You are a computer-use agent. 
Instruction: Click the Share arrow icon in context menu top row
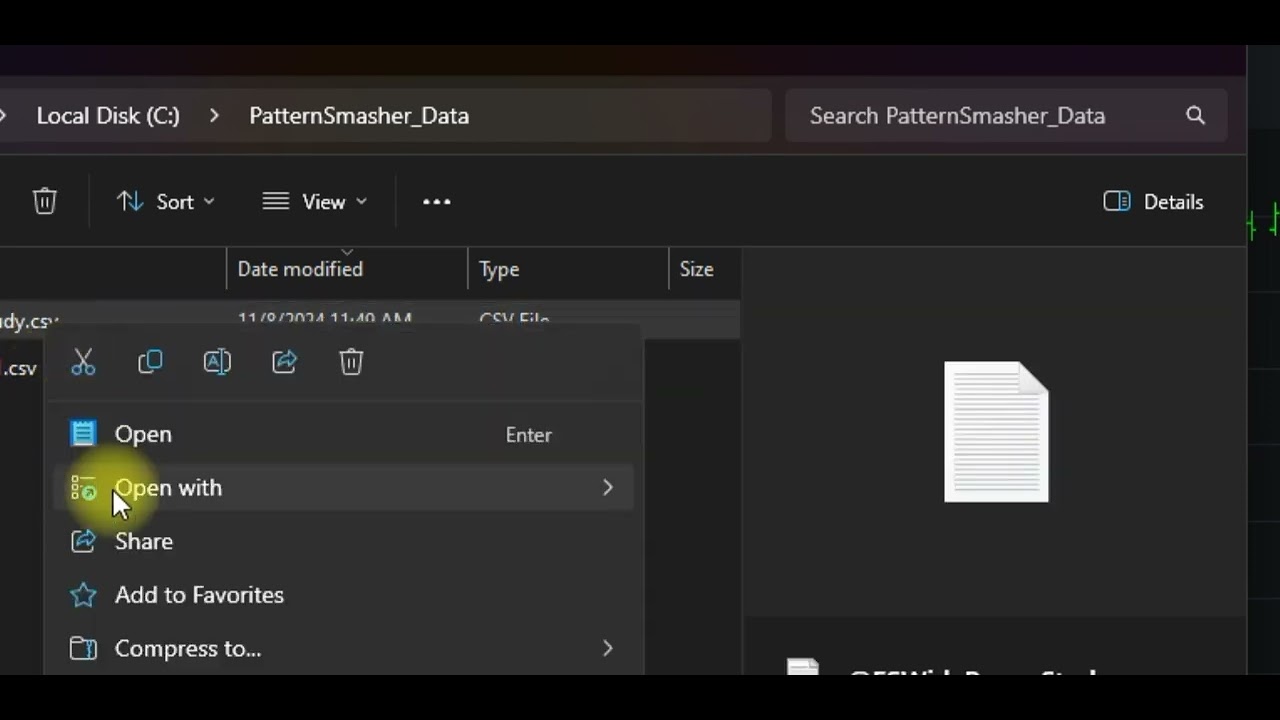284,362
